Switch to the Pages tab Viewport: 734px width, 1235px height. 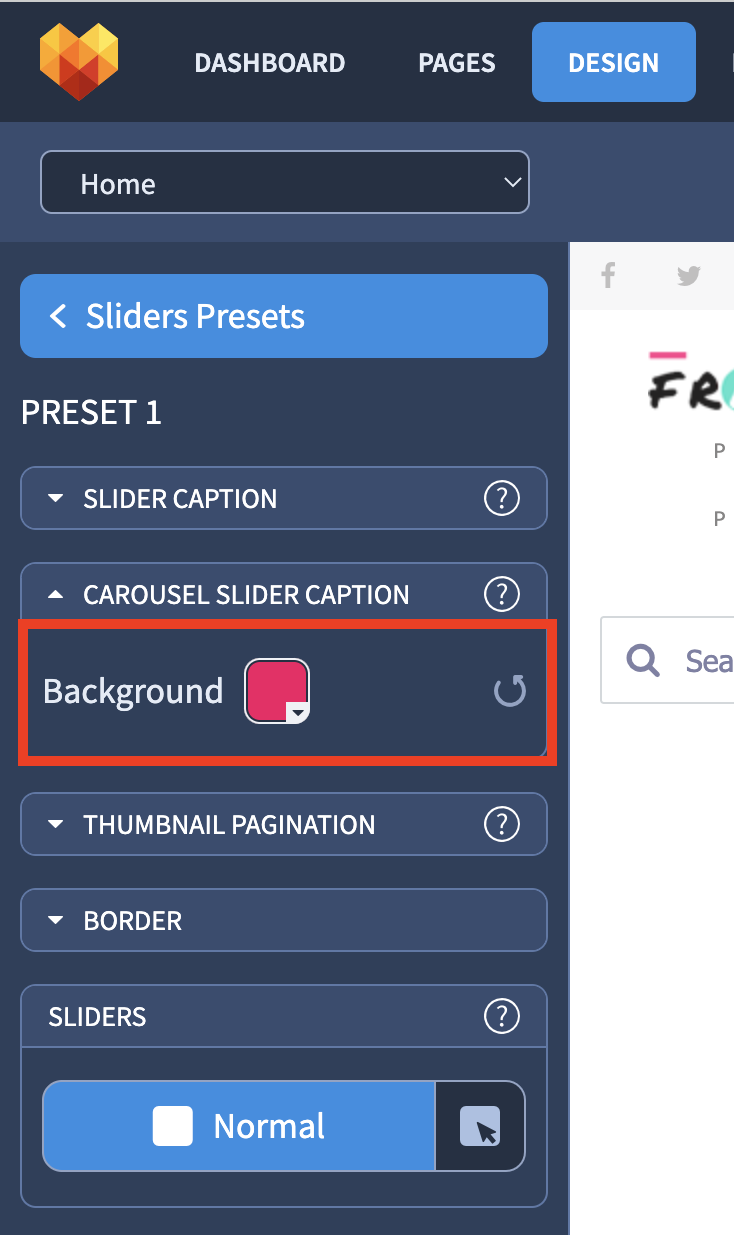[455, 62]
